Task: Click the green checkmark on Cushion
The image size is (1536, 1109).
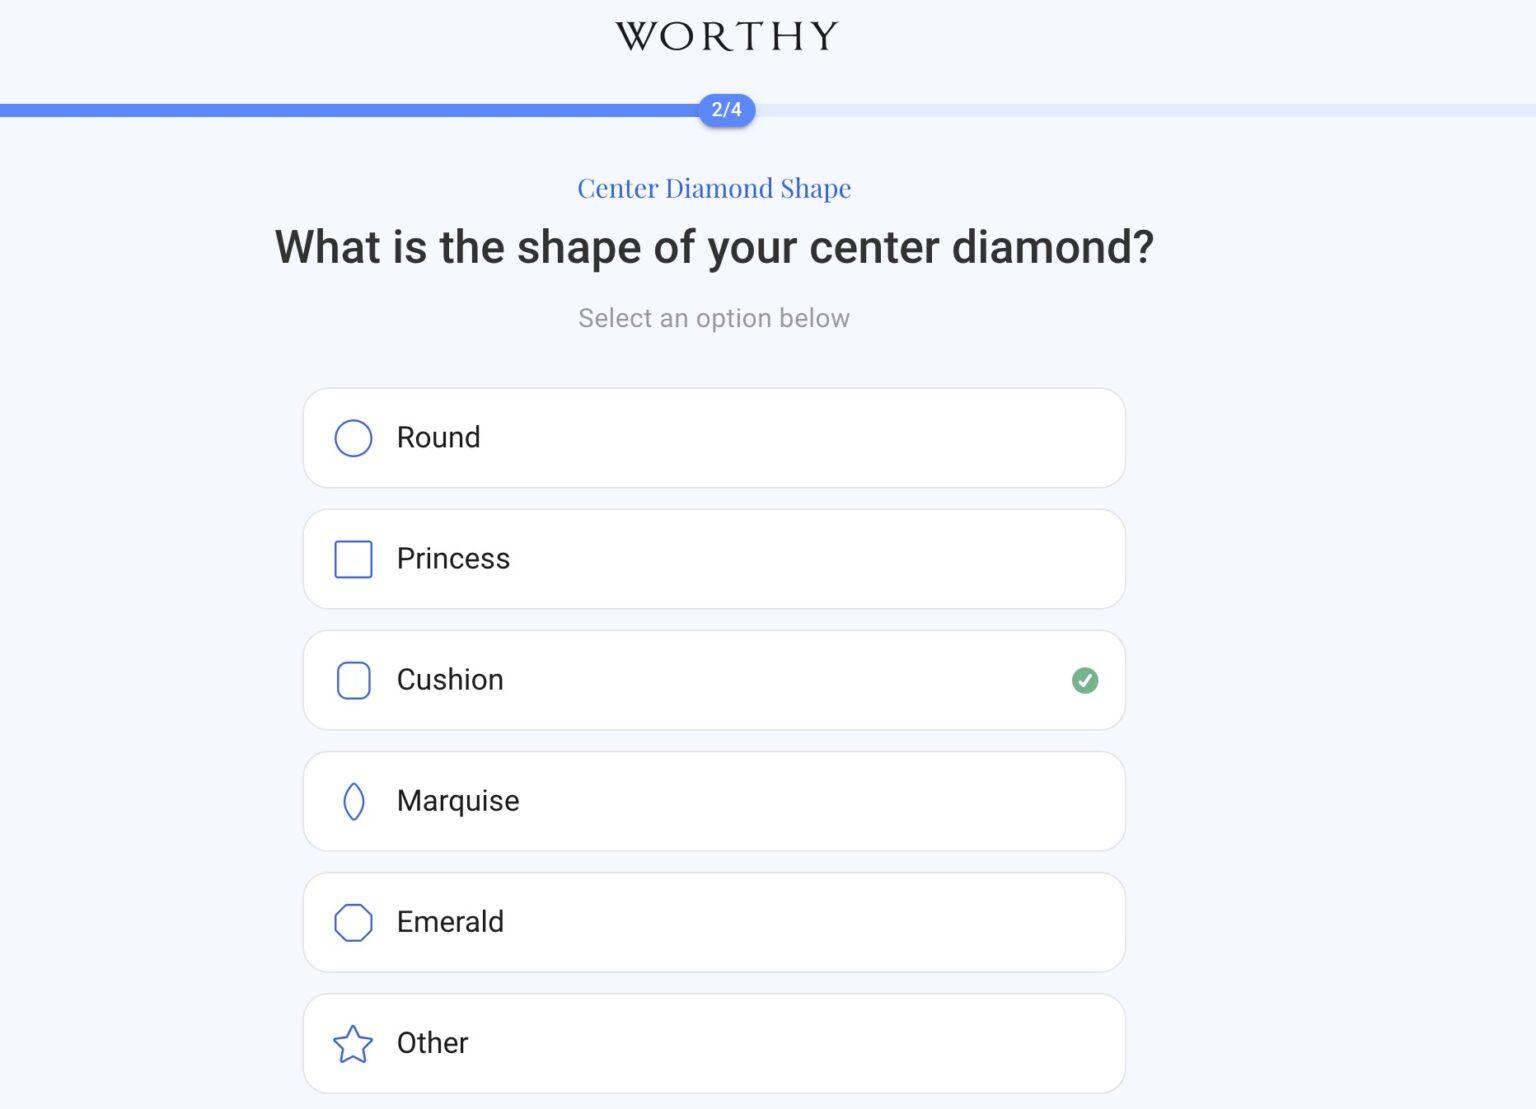Action: click(x=1084, y=680)
